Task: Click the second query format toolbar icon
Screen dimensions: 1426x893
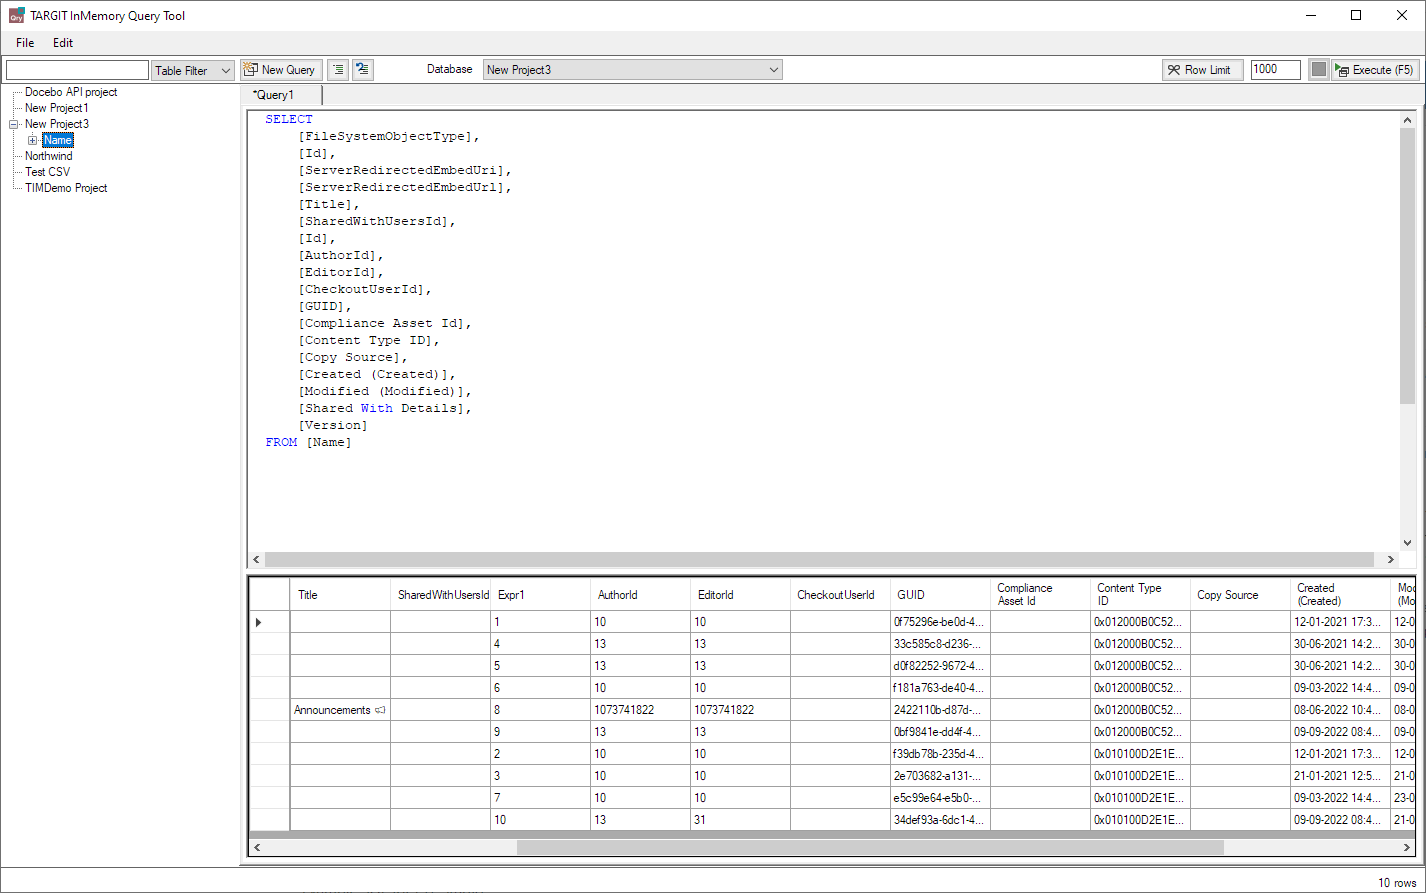Action: (x=363, y=70)
